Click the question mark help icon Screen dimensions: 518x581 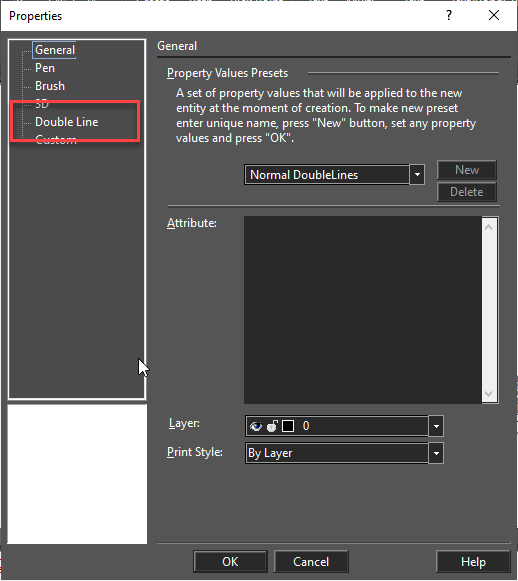[x=449, y=16]
